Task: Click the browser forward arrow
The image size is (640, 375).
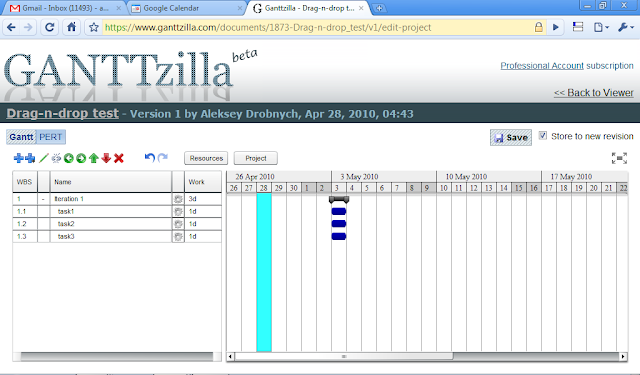Action: (28, 27)
